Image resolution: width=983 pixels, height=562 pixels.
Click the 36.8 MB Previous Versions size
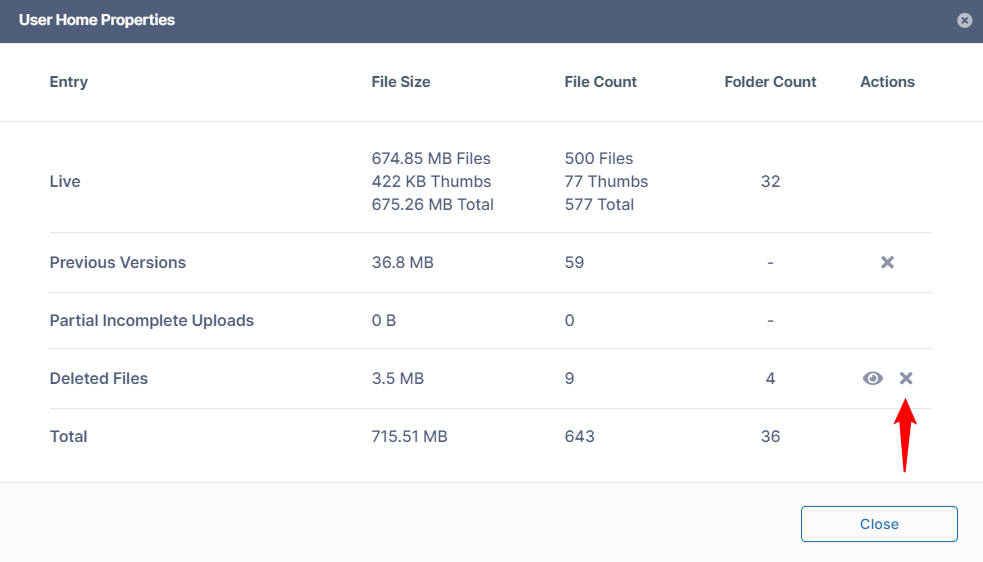402,263
